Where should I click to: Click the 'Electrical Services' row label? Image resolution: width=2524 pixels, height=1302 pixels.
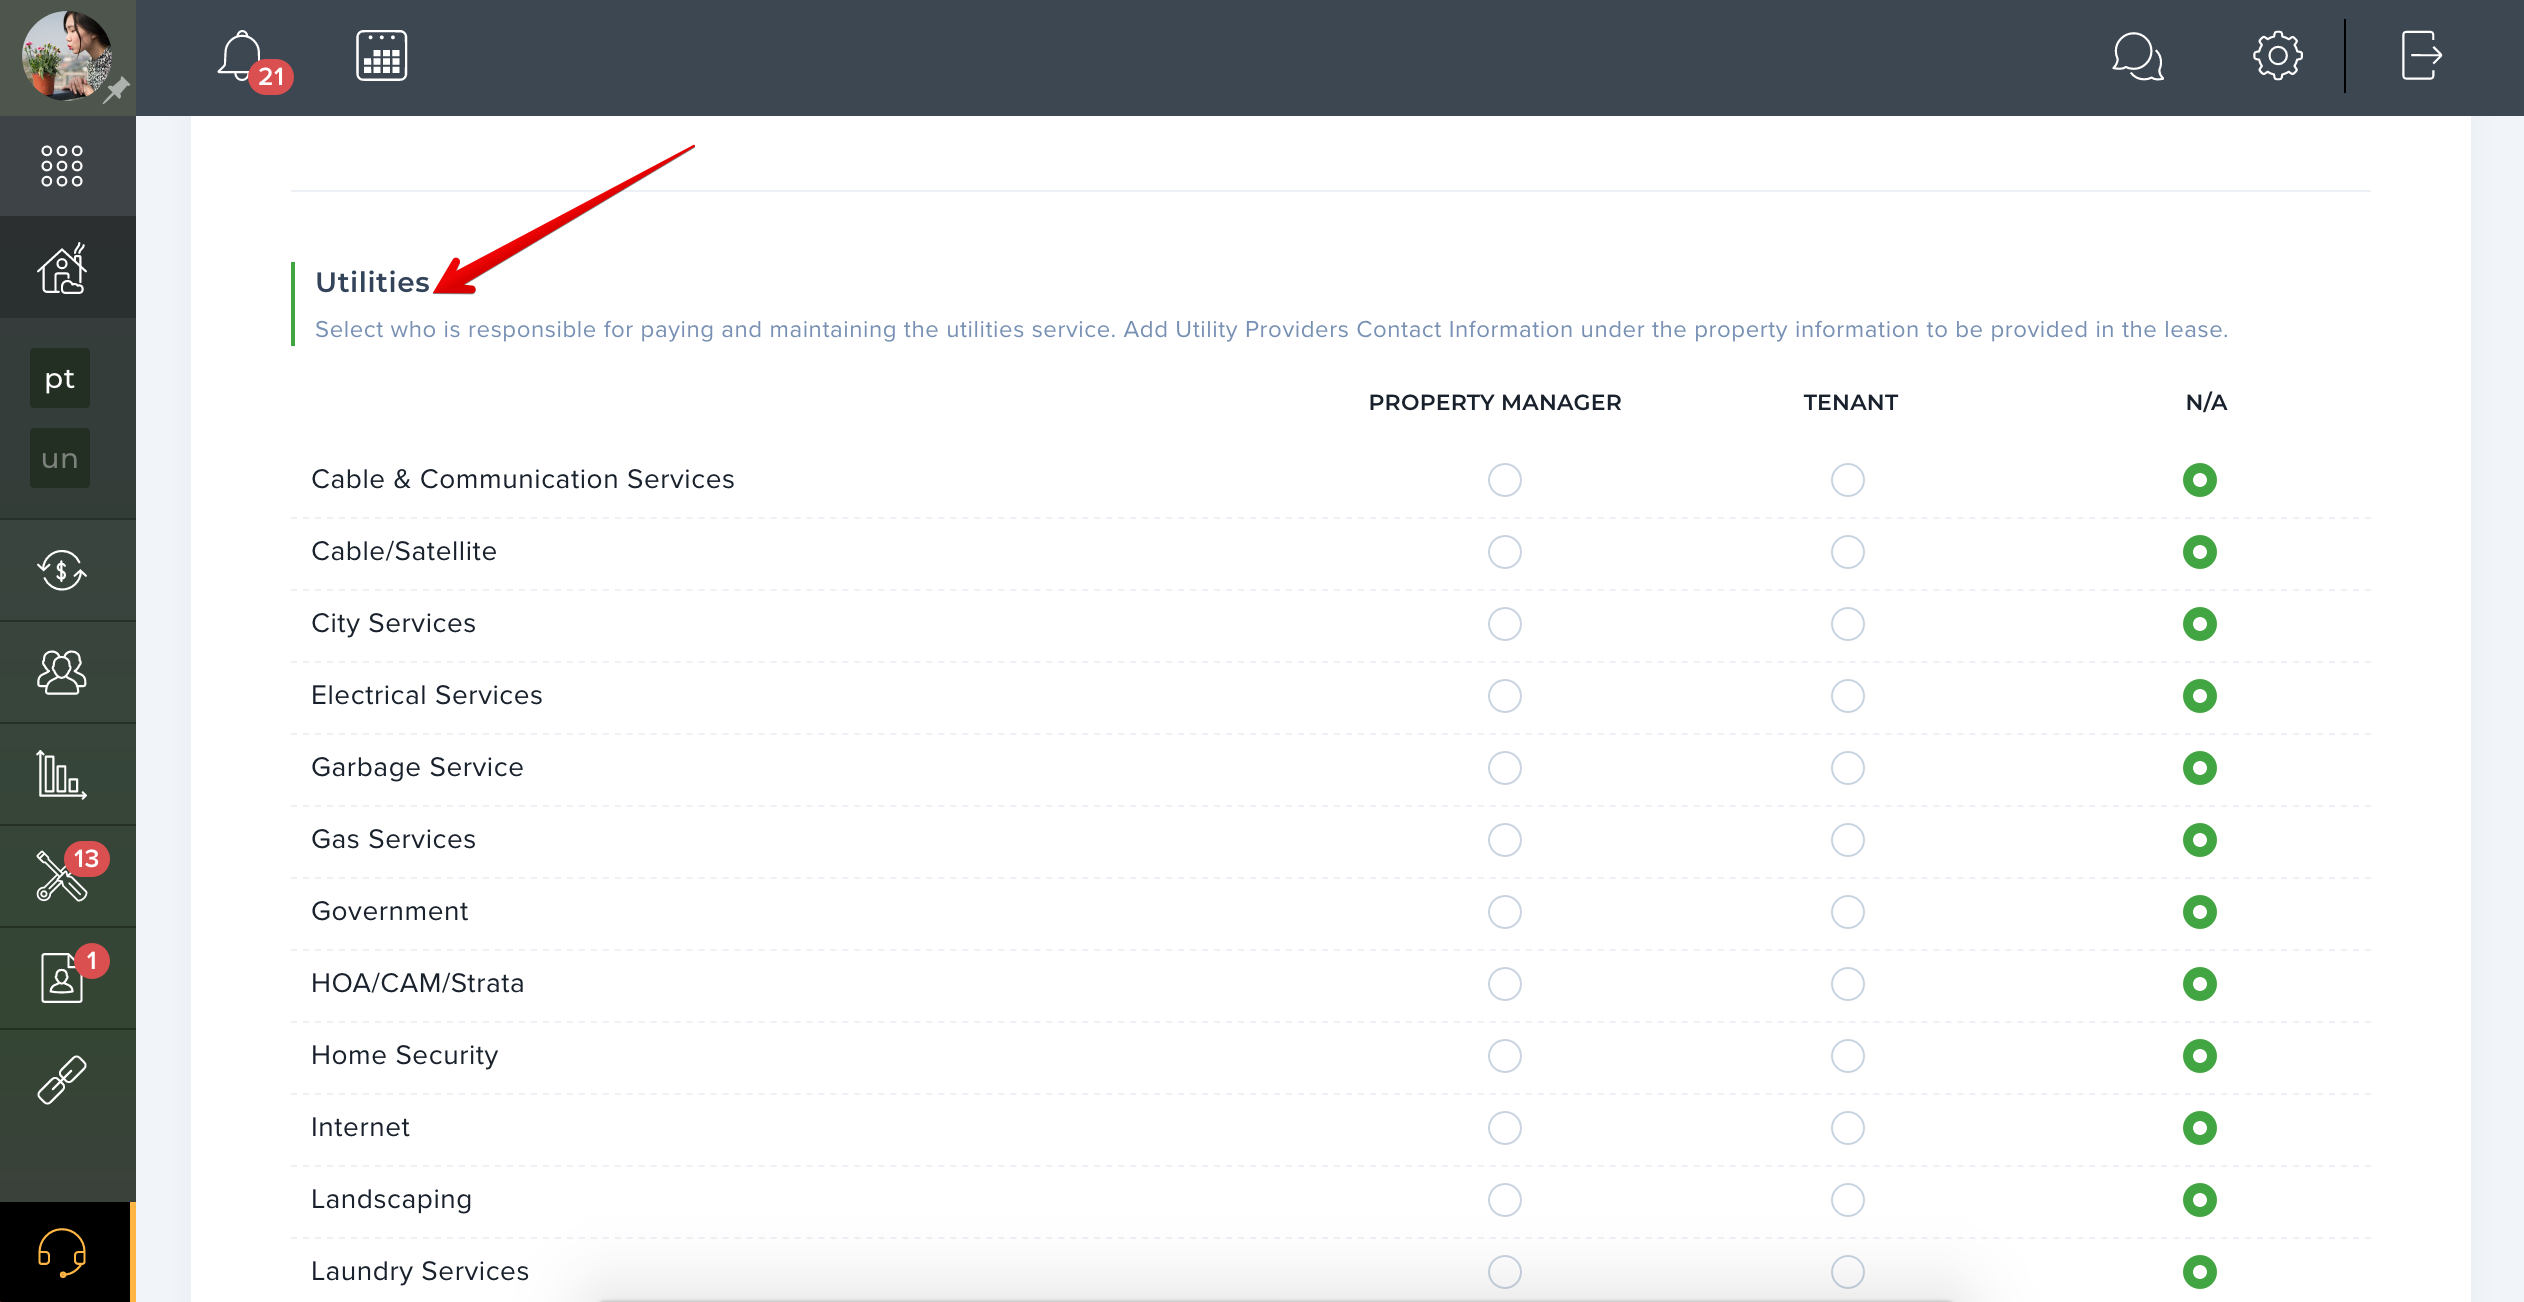427,695
